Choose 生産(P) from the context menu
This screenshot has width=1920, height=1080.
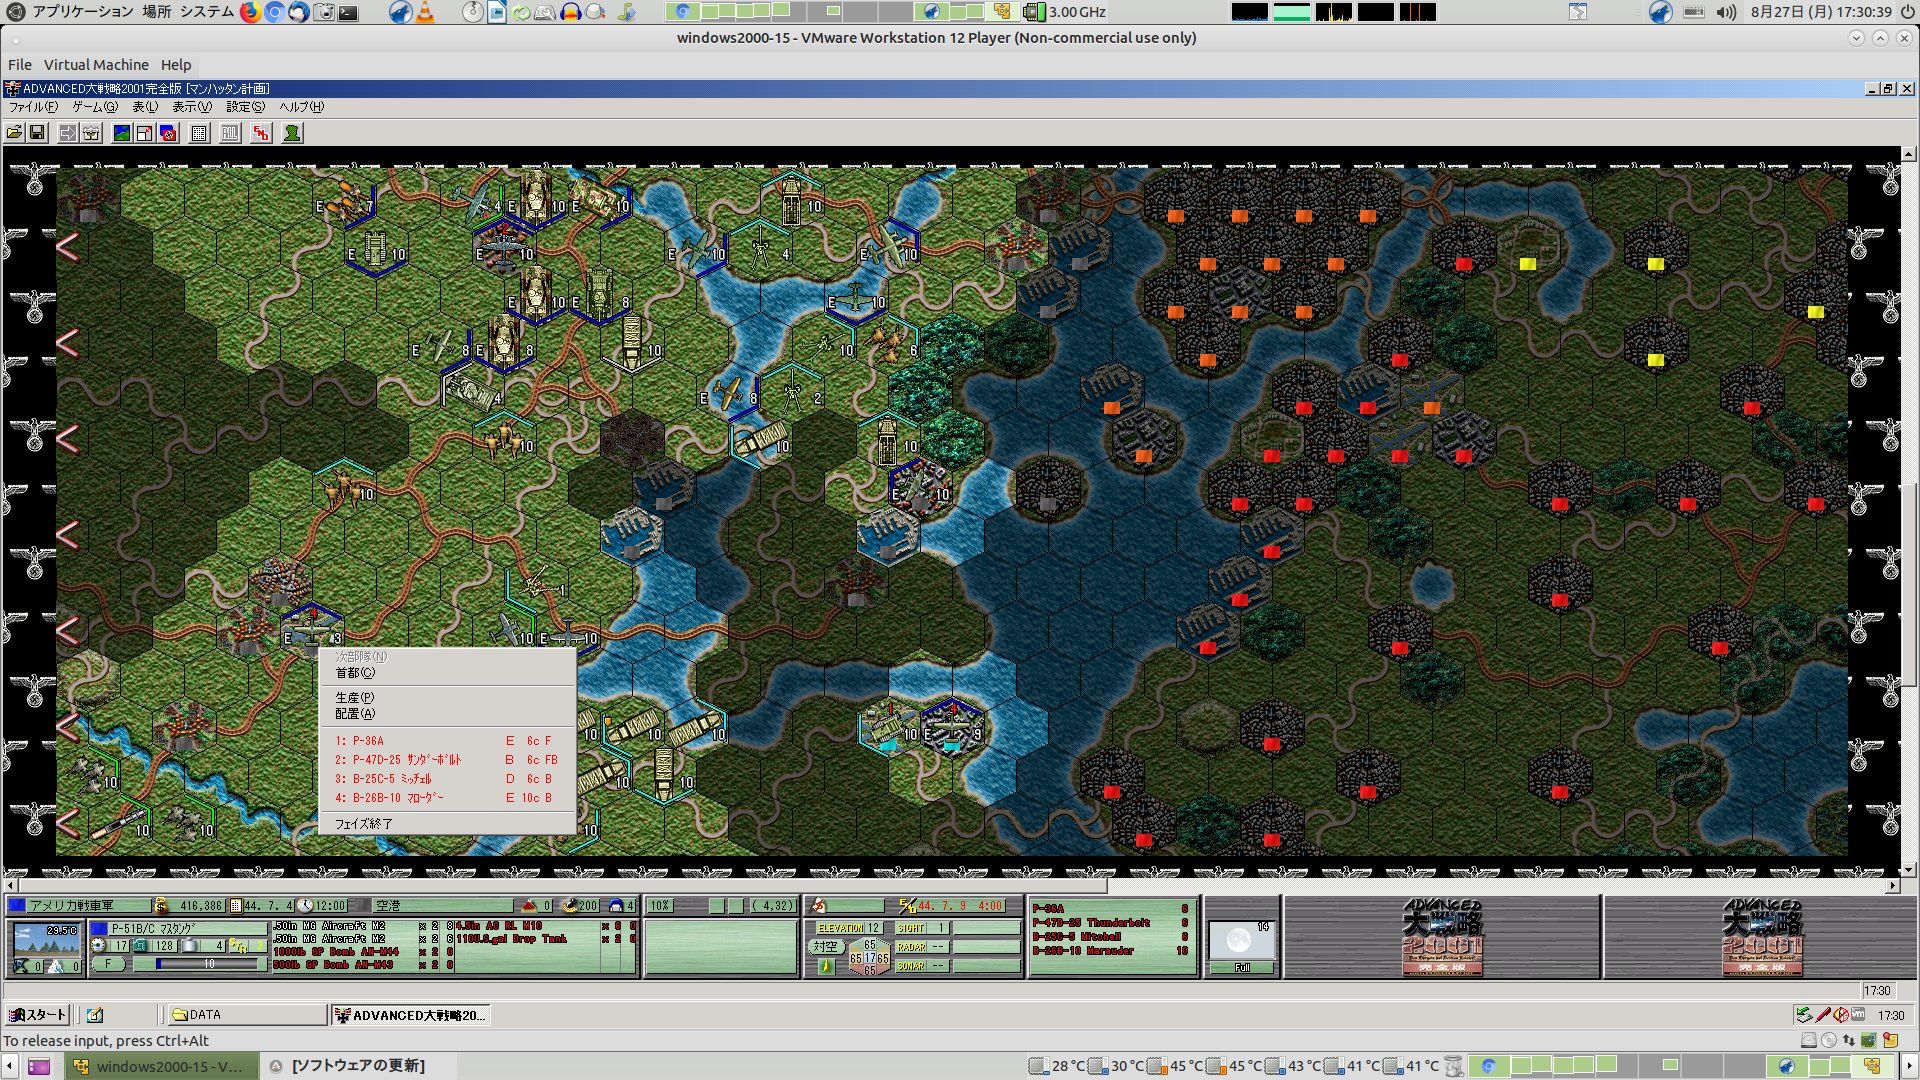(x=447, y=698)
